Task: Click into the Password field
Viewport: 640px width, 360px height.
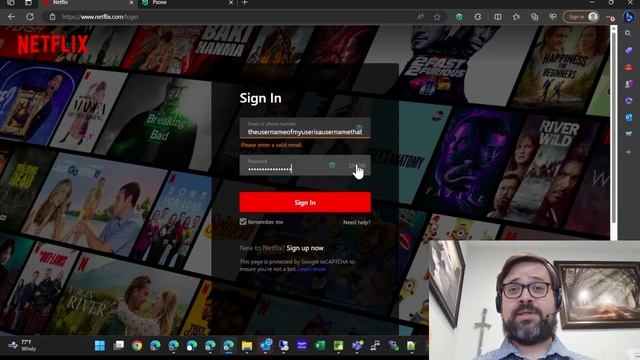Action: coord(305,165)
